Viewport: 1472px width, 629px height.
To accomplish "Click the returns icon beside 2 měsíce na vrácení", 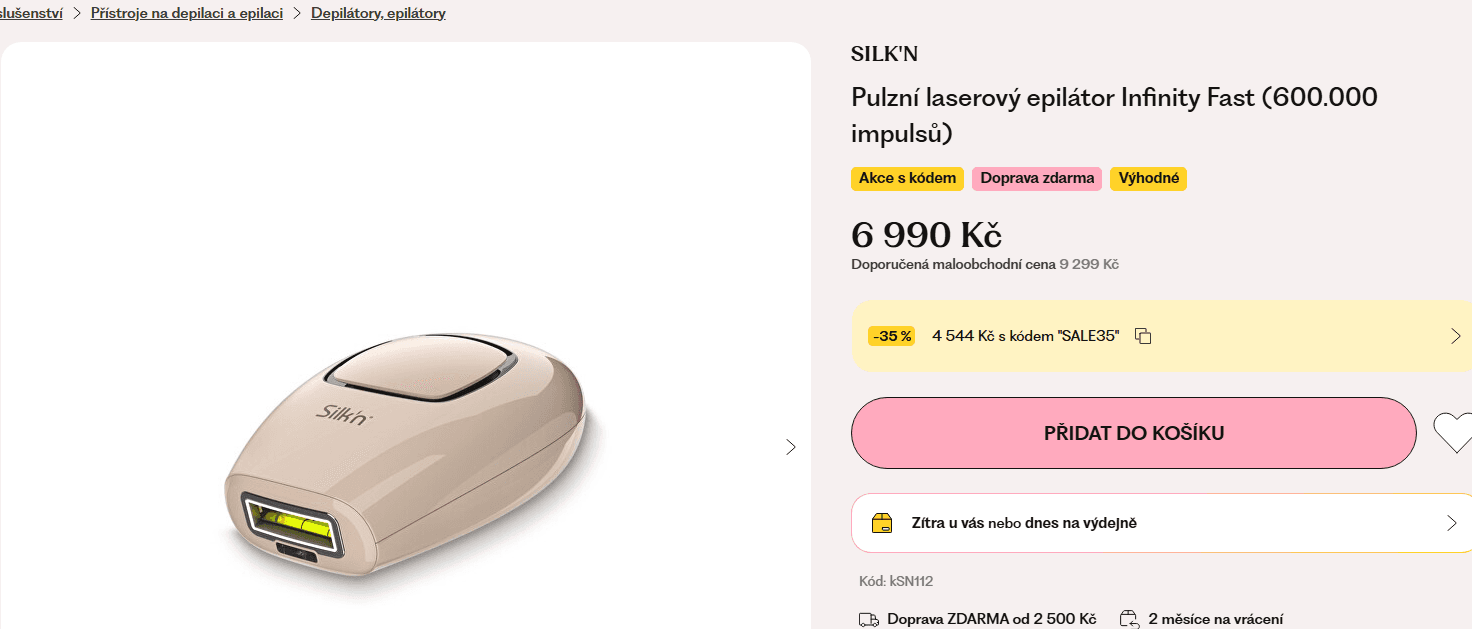I will [1130, 618].
